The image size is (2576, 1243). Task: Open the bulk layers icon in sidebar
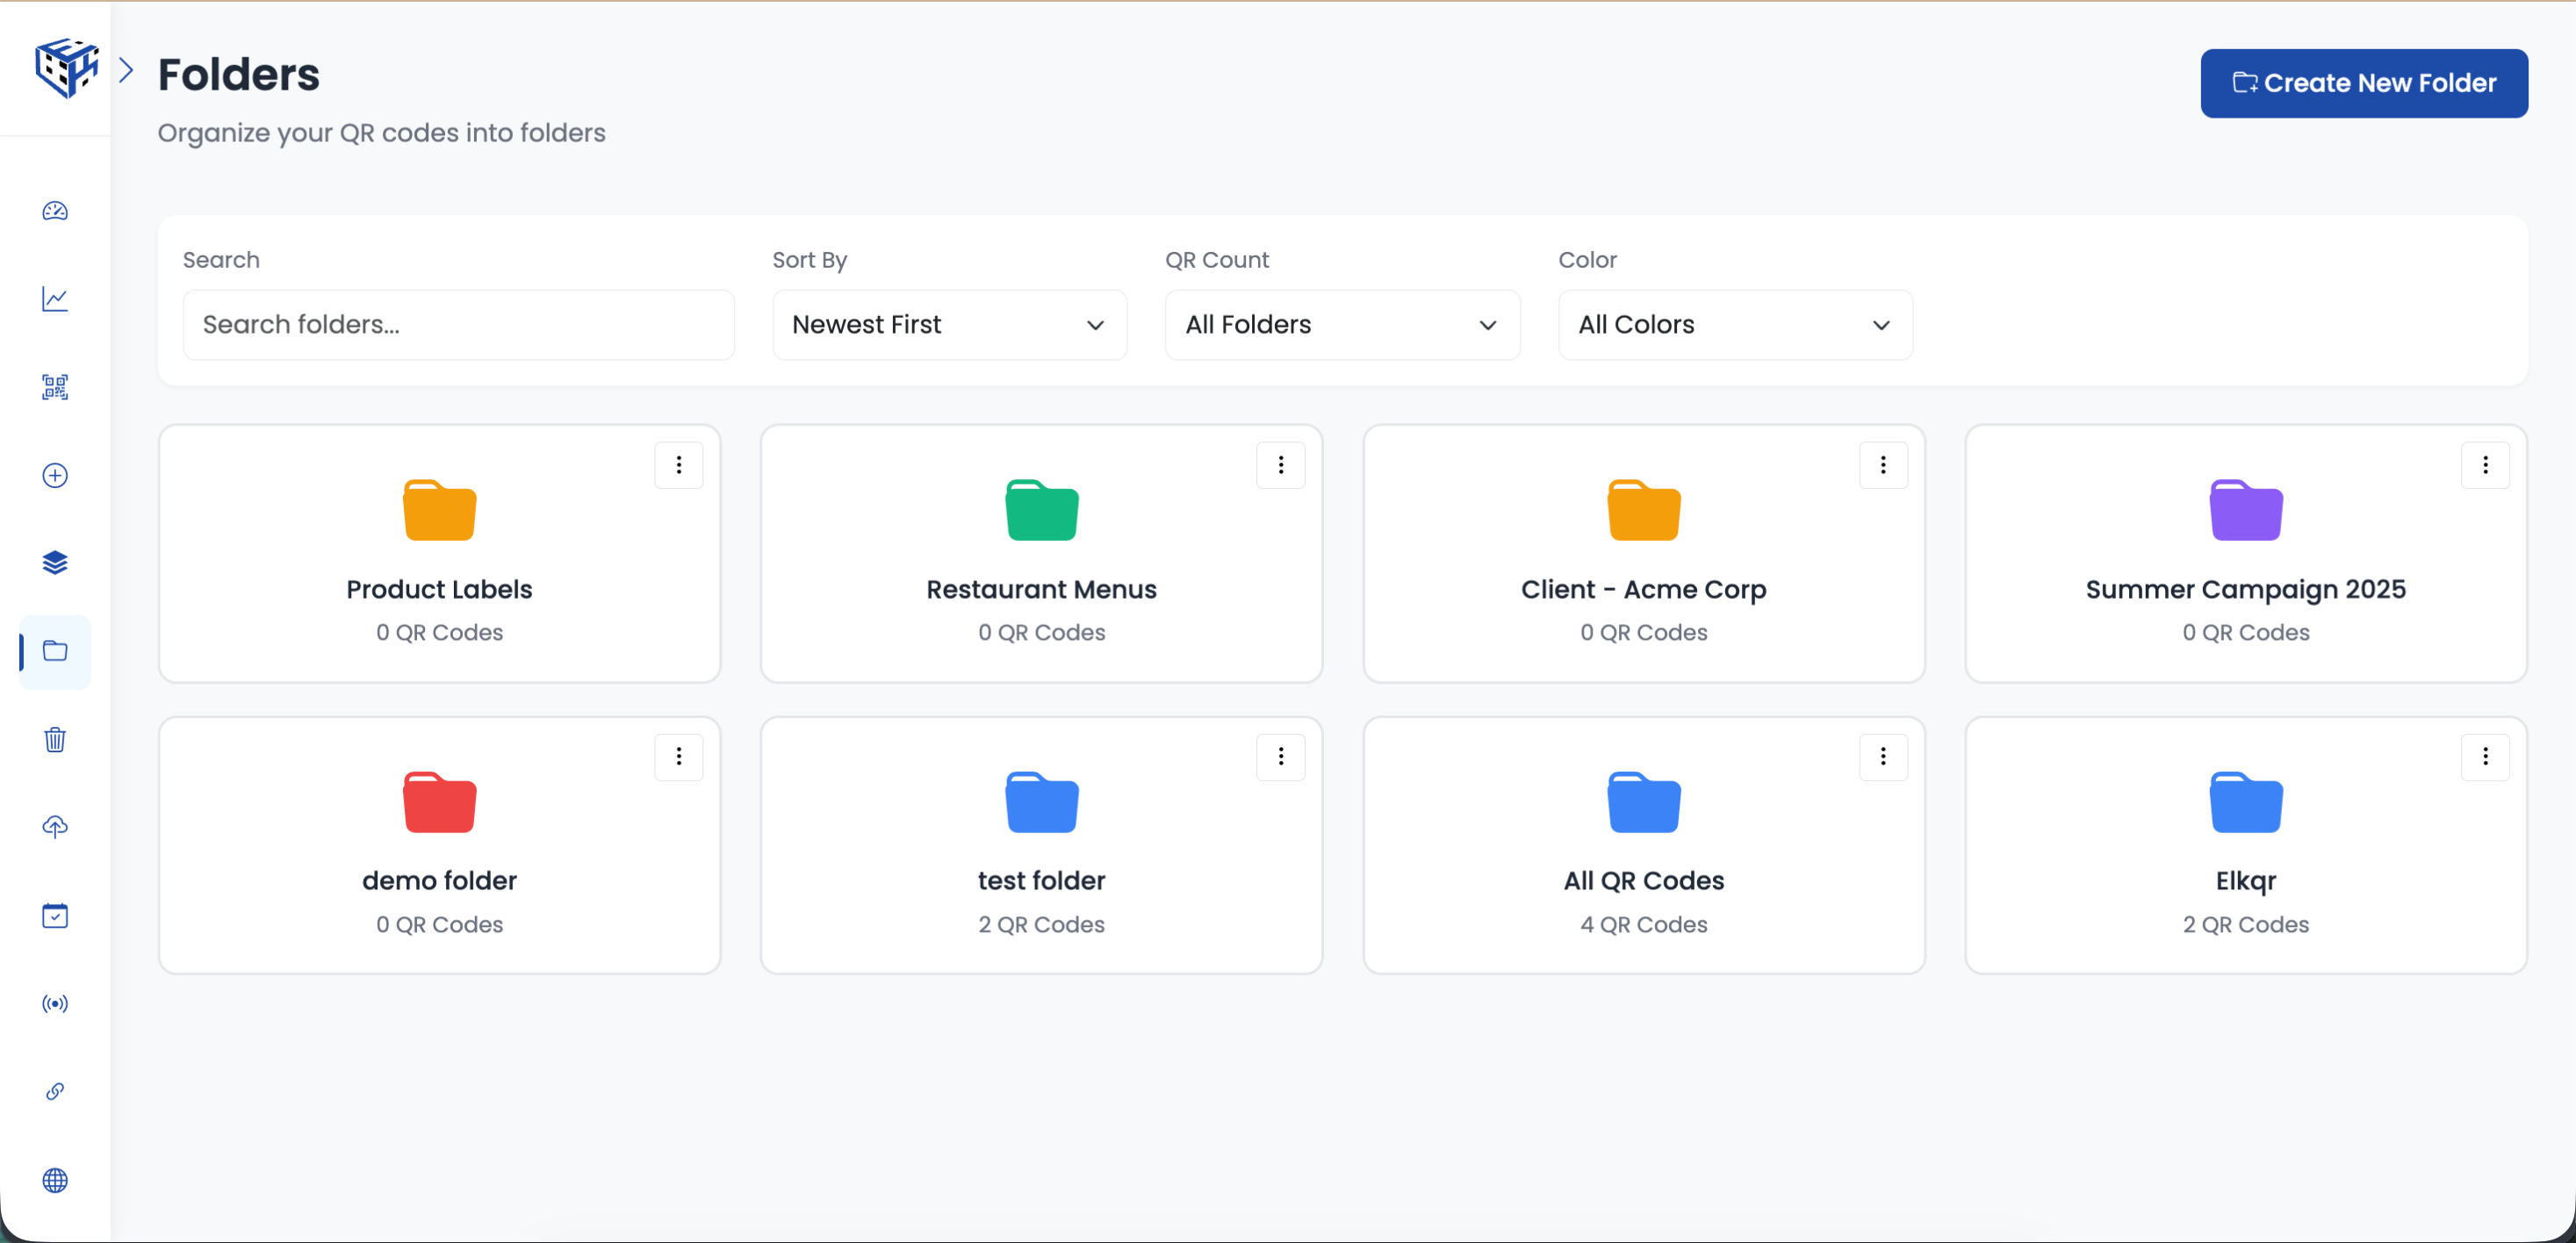click(x=55, y=562)
